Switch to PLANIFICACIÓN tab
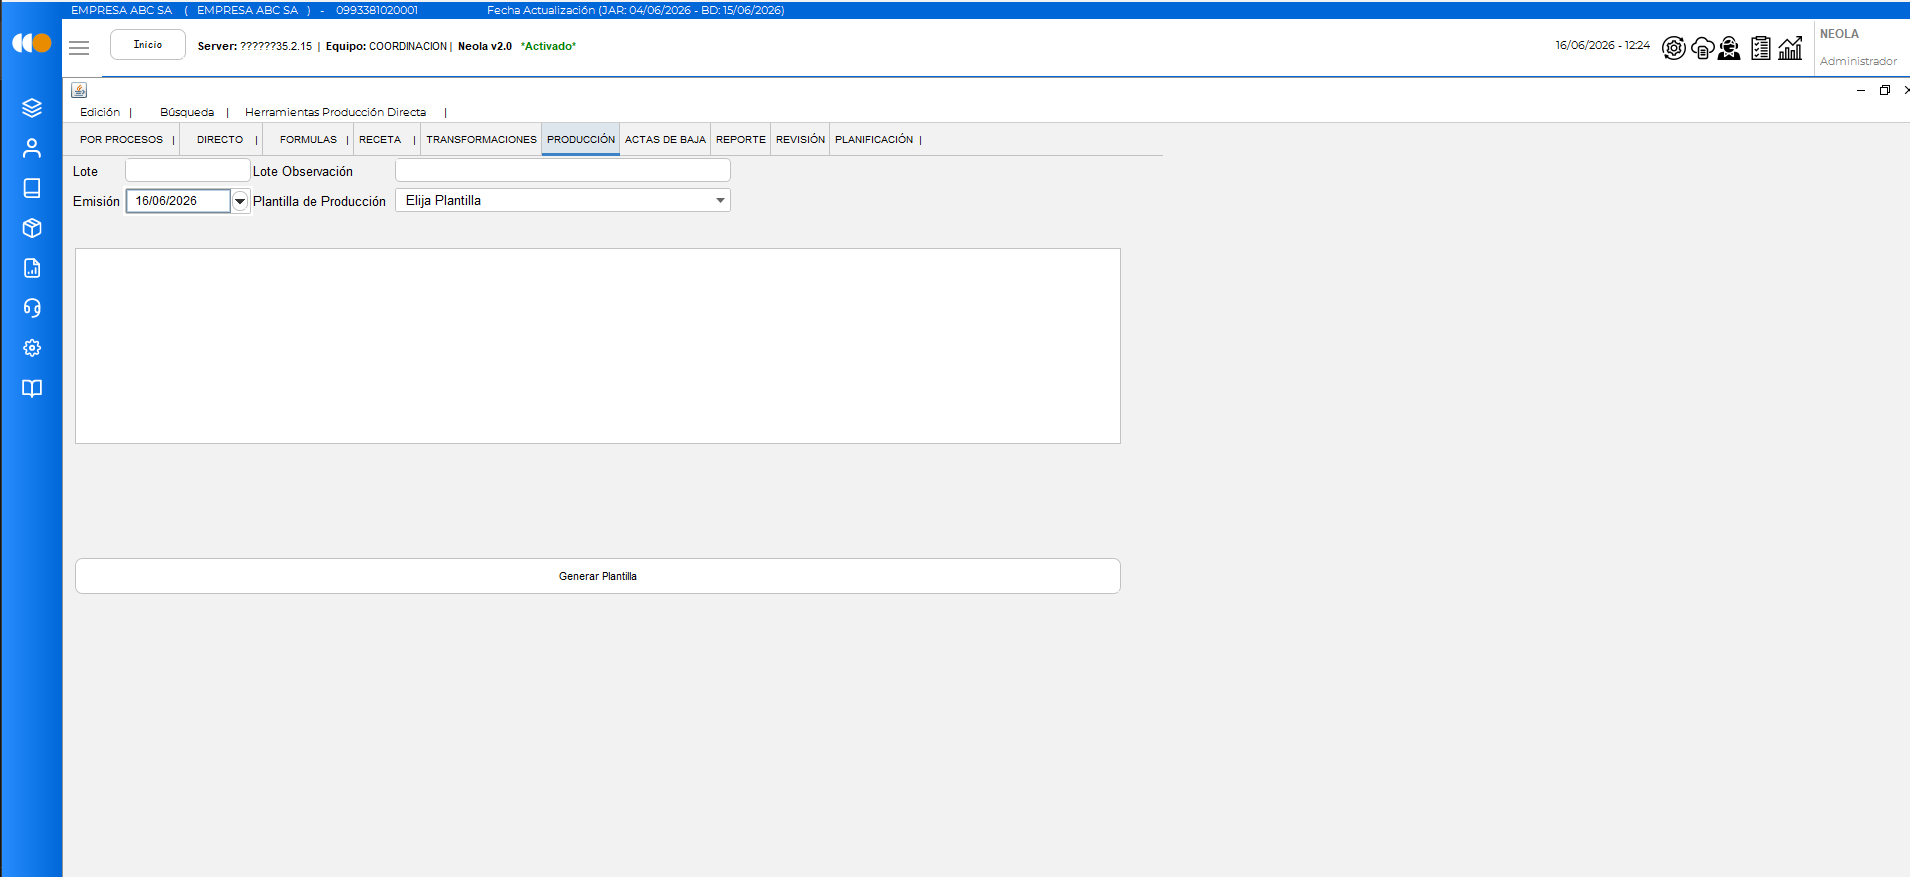Image resolution: width=1910 pixels, height=877 pixels. tap(874, 139)
